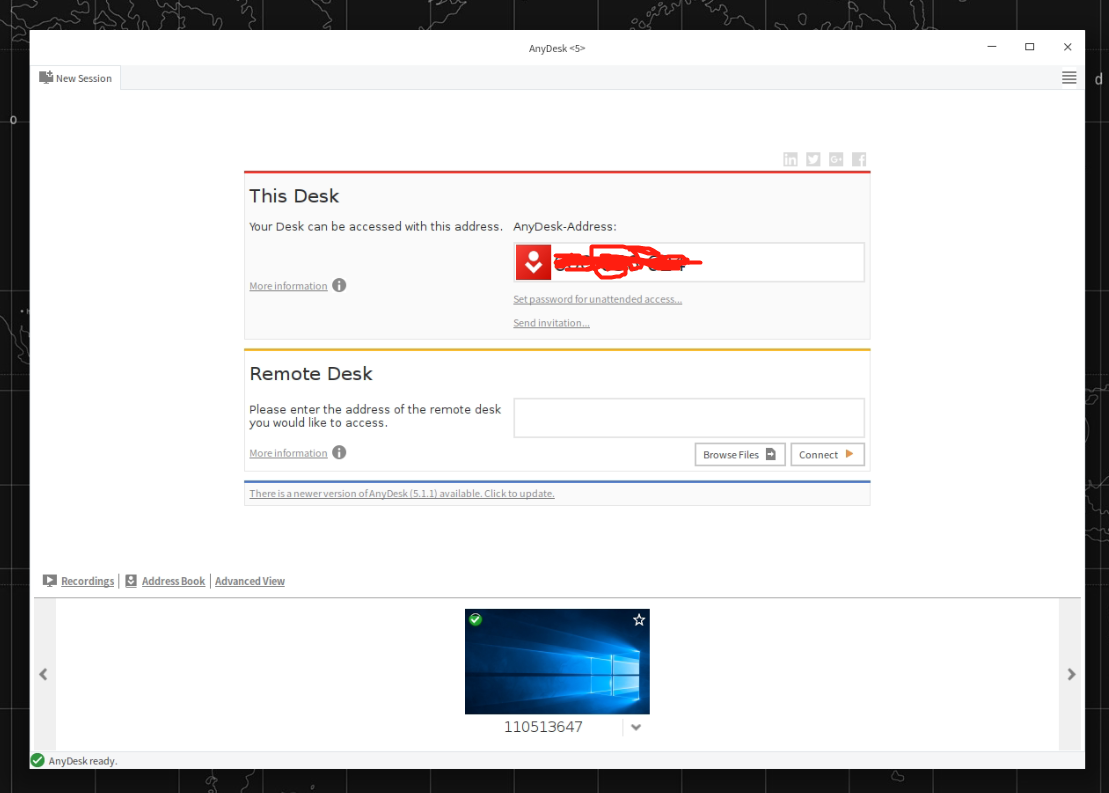Expand dropdown arrow next to 110513647
This screenshot has height=793, width=1109.
pyautogui.click(x=636, y=727)
